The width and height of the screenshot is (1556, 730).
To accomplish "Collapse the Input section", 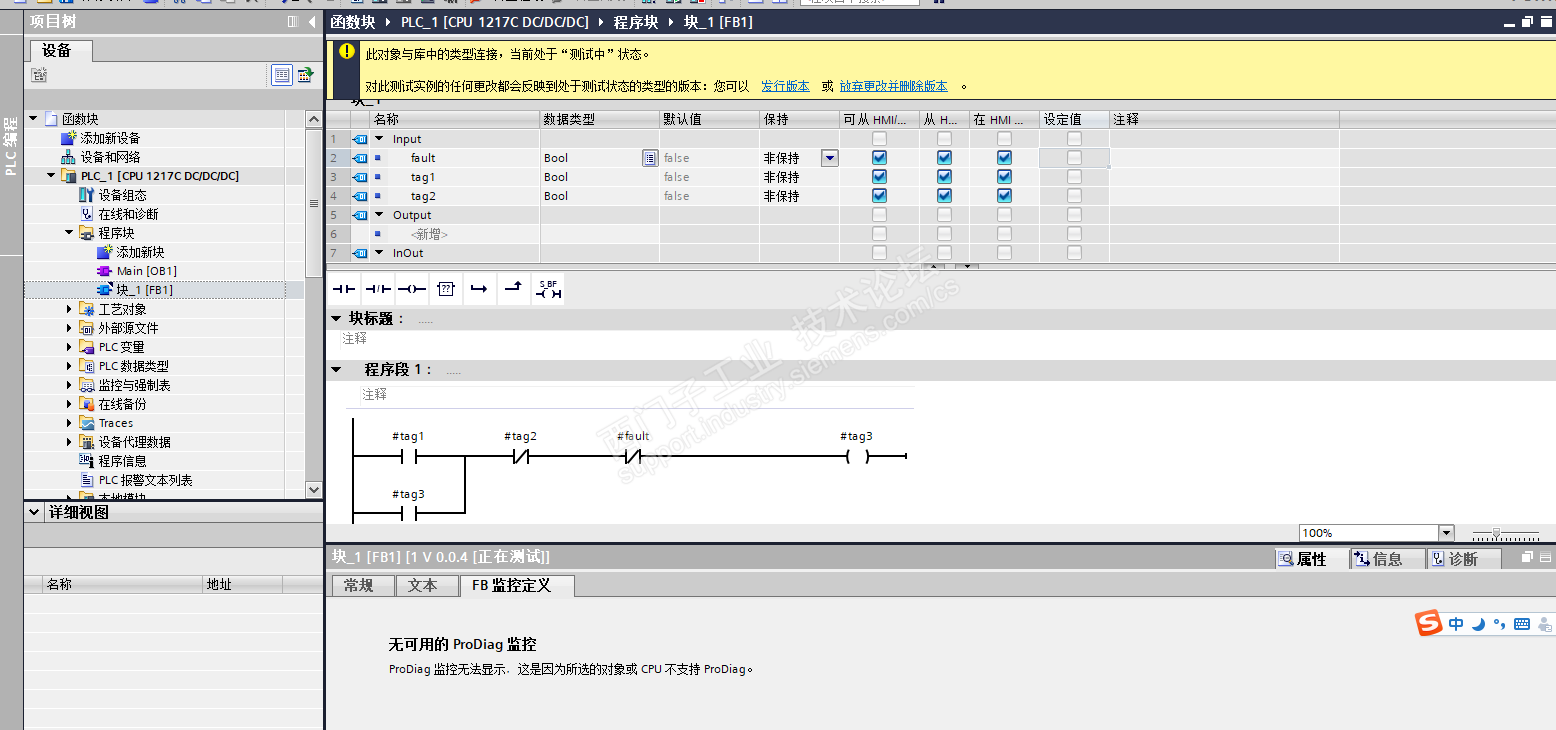I will [379, 139].
